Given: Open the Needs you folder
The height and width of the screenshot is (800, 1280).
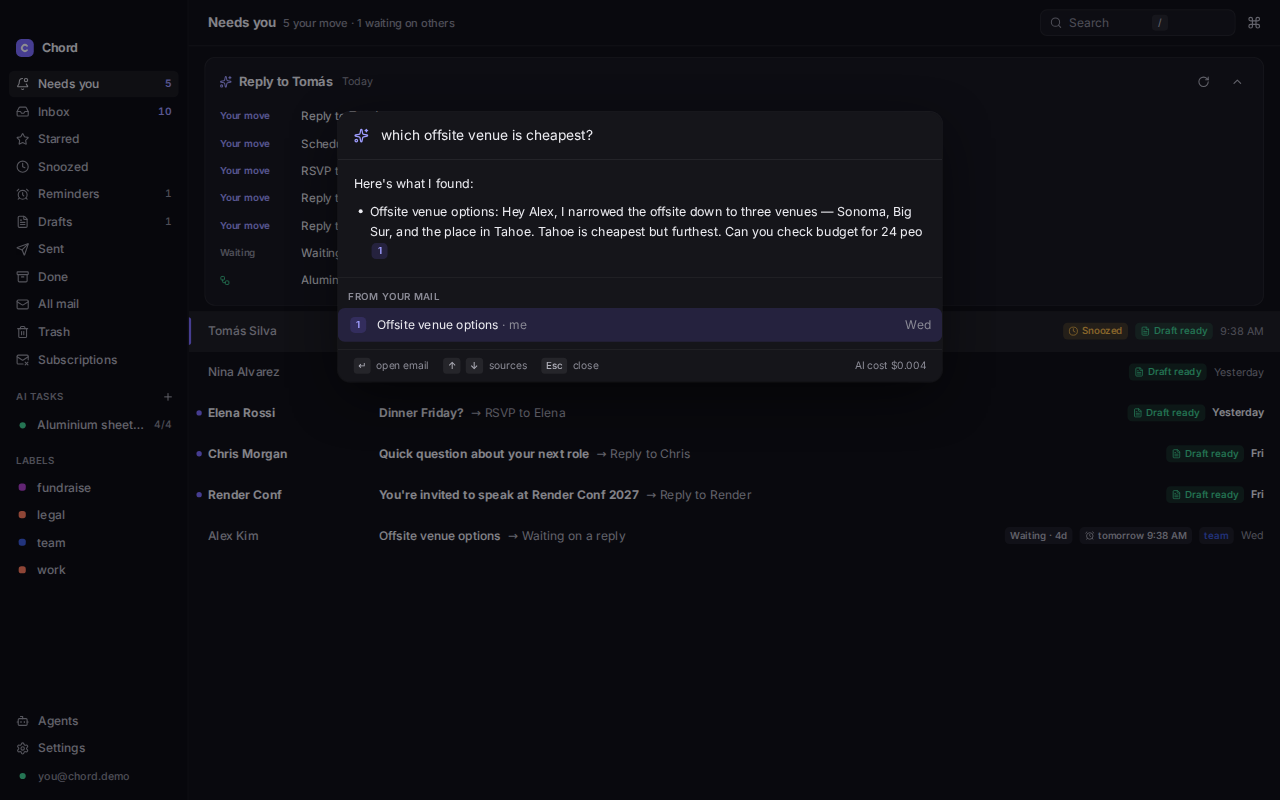Looking at the screenshot, I should pos(94,84).
